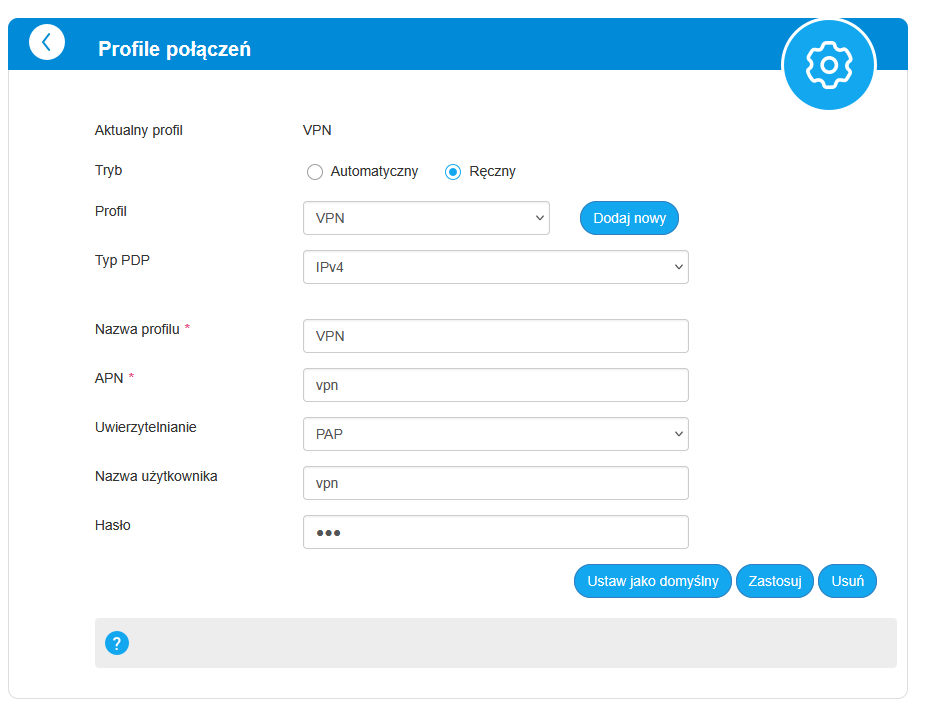932x706 pixels.
Task: Focus the Nazwa profilu input field
Action: pos(495,336)
